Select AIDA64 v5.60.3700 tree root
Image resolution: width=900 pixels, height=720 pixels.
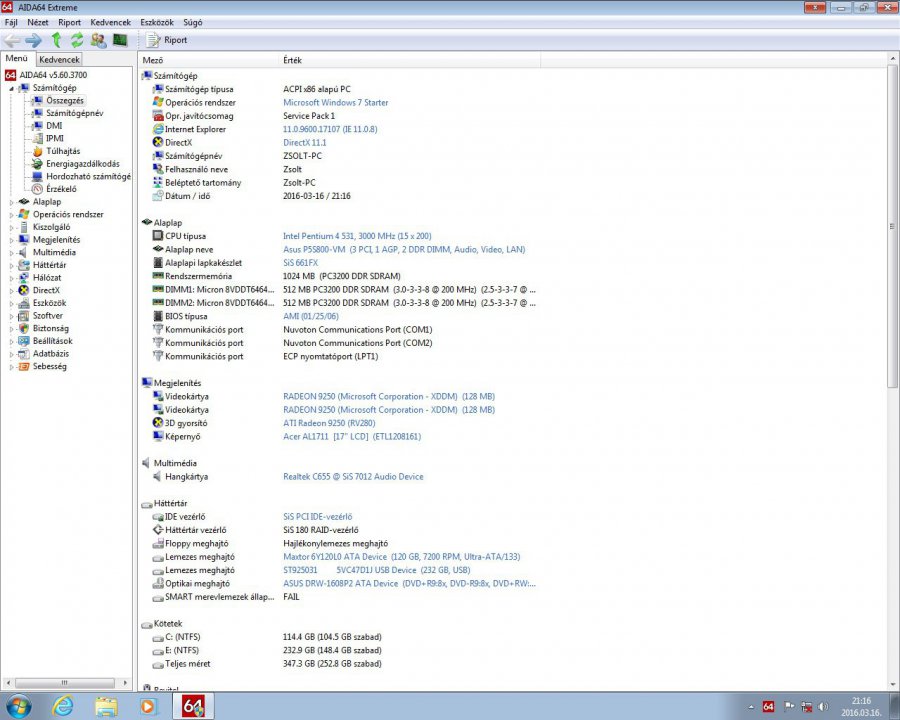(x=53, y=75)
